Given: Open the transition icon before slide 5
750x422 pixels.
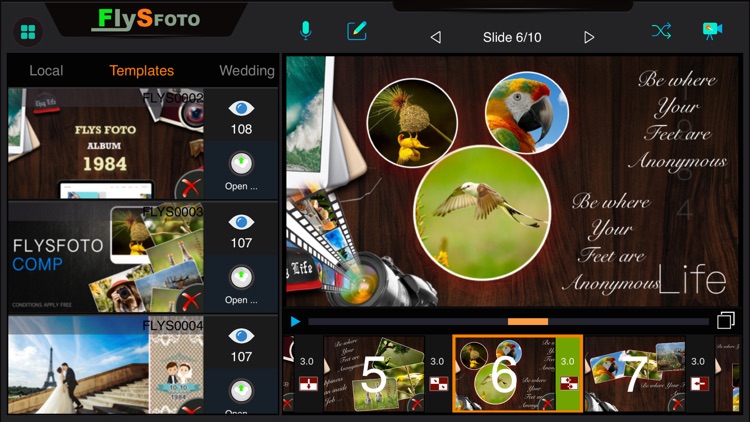Looking at the screenshot, I should point(308,383).
